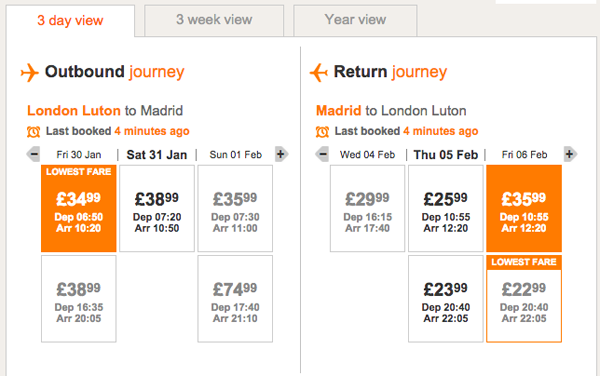Click the outbound last booked alarm clock icon

click(33, 132)
